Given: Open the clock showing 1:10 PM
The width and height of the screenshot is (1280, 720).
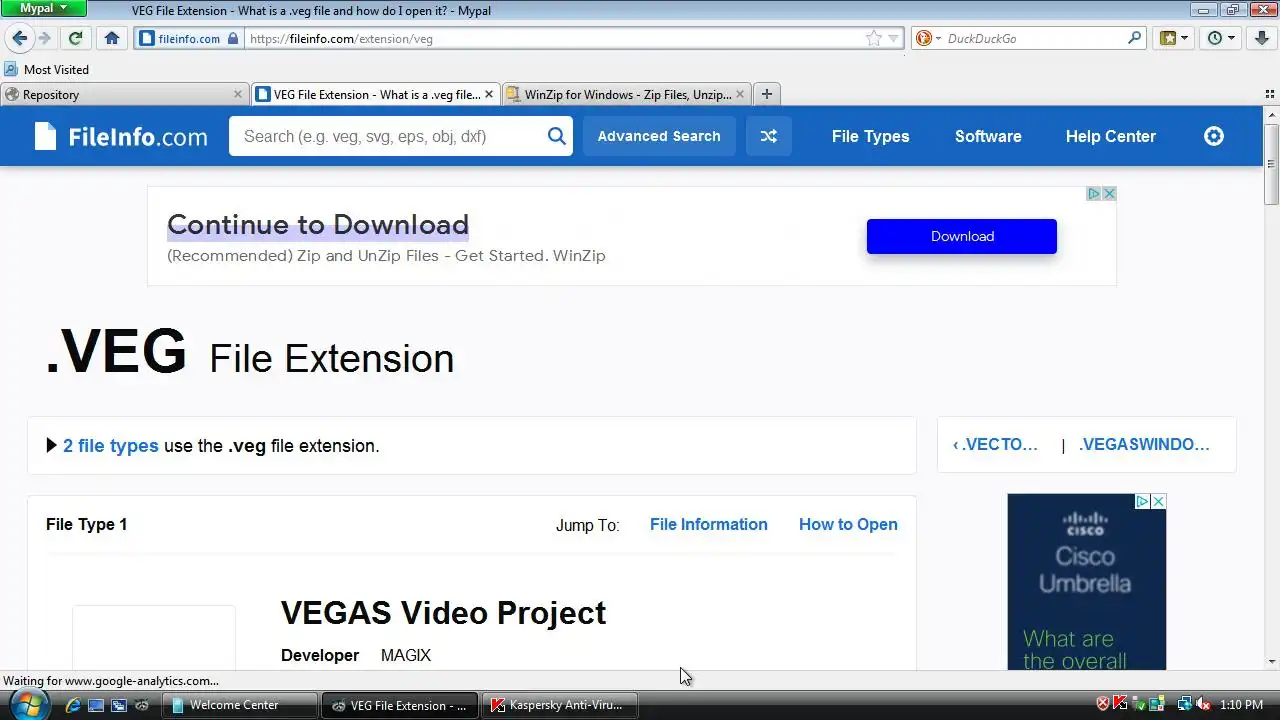Looking at the screenshot, I should tap(1242, 705).
